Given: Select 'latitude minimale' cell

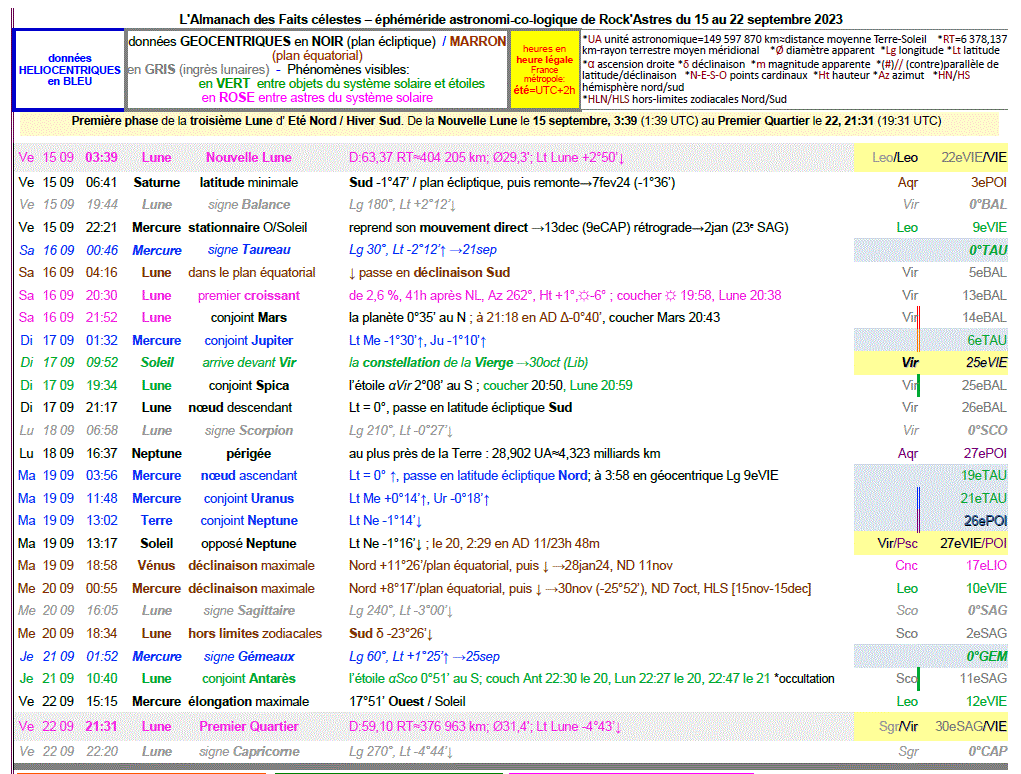Looking at the screenshot, I should tap(249, 182).
